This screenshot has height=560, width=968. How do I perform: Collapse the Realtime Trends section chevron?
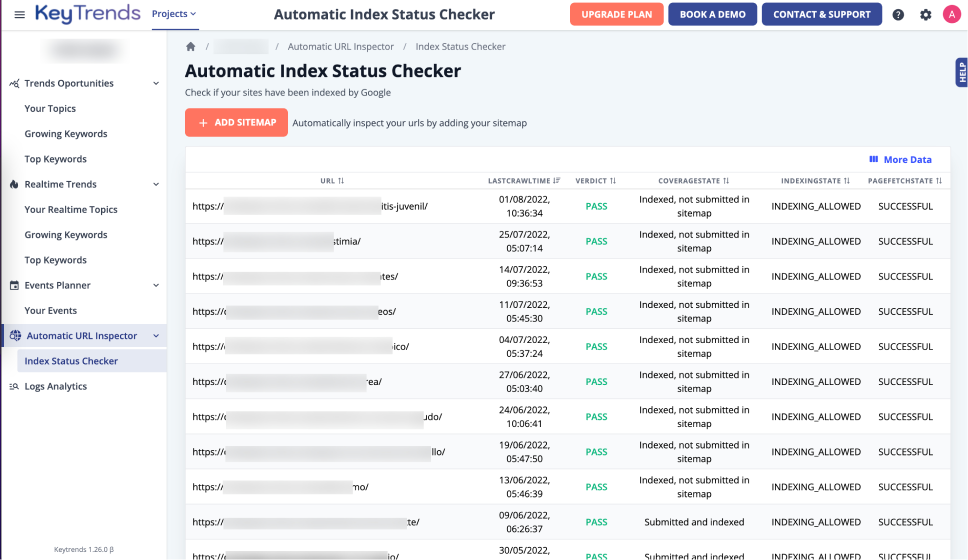pos(156,184)
